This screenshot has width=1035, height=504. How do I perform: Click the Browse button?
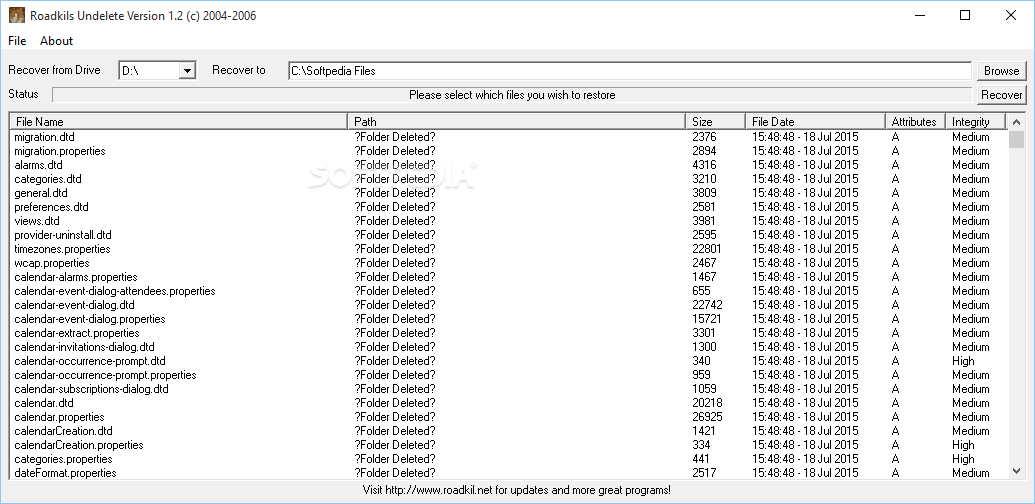point(1001,71)
